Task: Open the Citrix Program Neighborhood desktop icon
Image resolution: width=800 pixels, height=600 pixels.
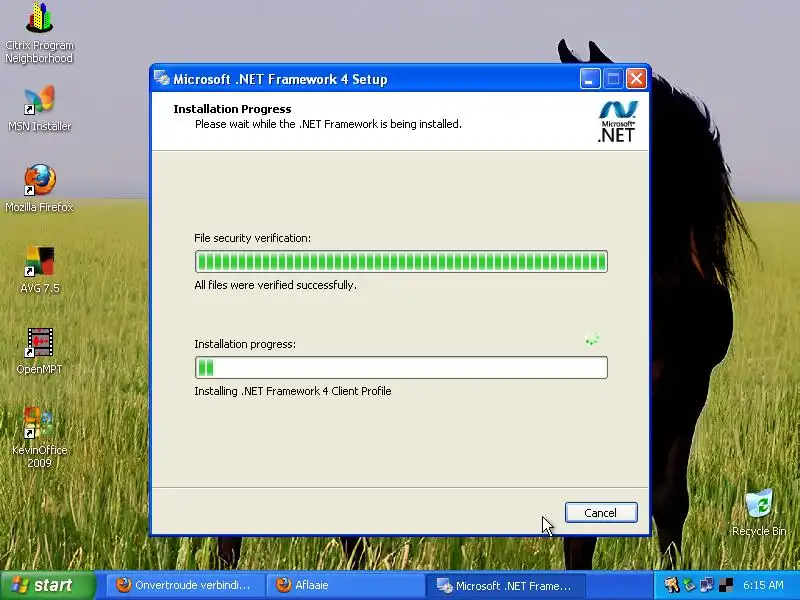Action: pyautogui.click(x=39, y=33)
